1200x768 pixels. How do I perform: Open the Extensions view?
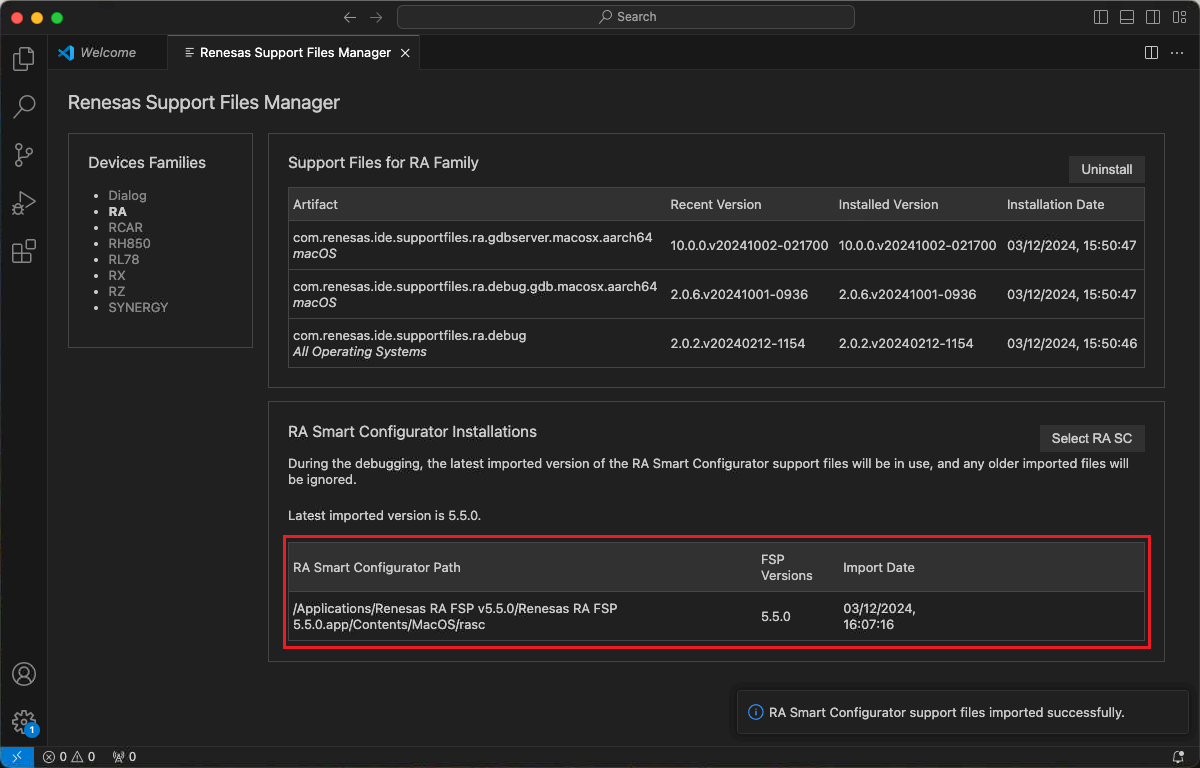click(x=24, y=251)
